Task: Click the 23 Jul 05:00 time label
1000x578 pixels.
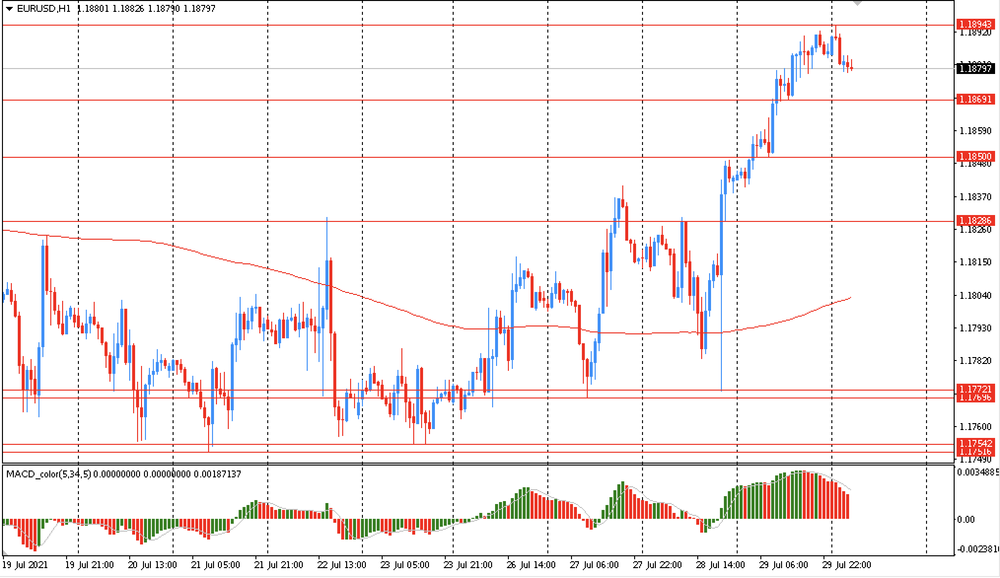Action: point(405,565)
